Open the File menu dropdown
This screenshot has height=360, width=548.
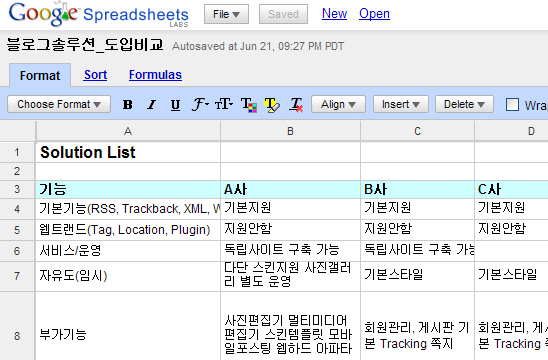pos(226,14)
